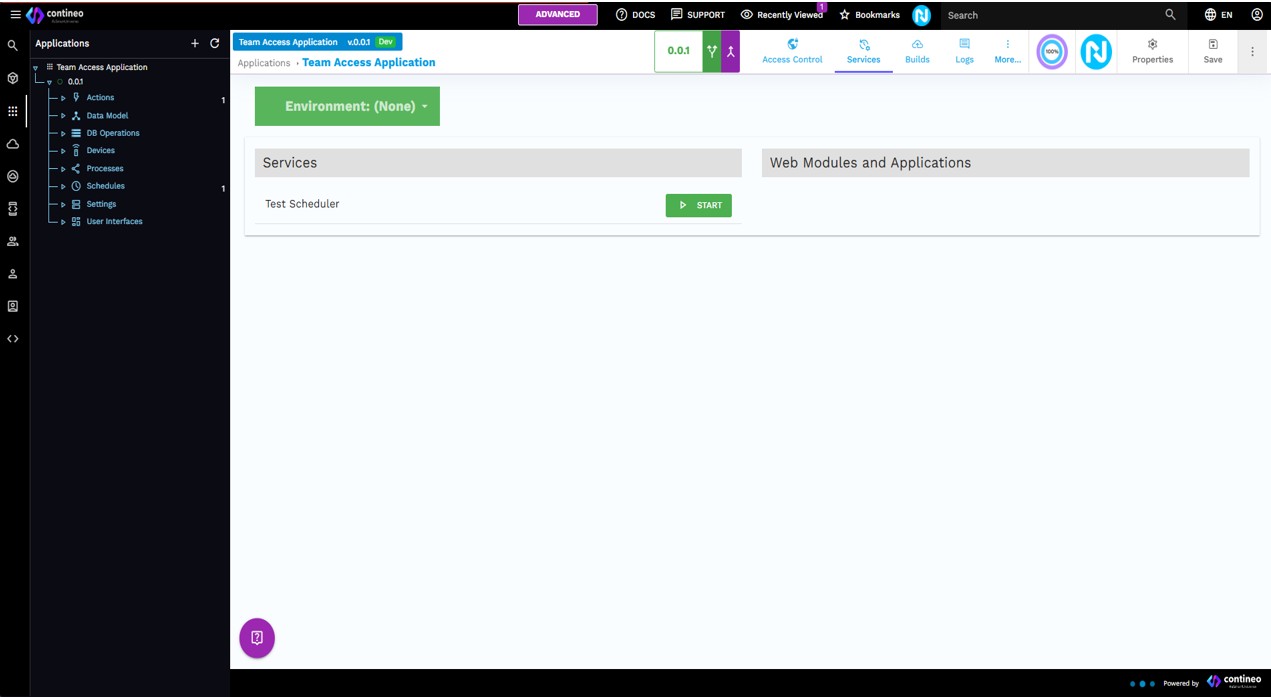Toggle the ADVANCED mode button

557,15
